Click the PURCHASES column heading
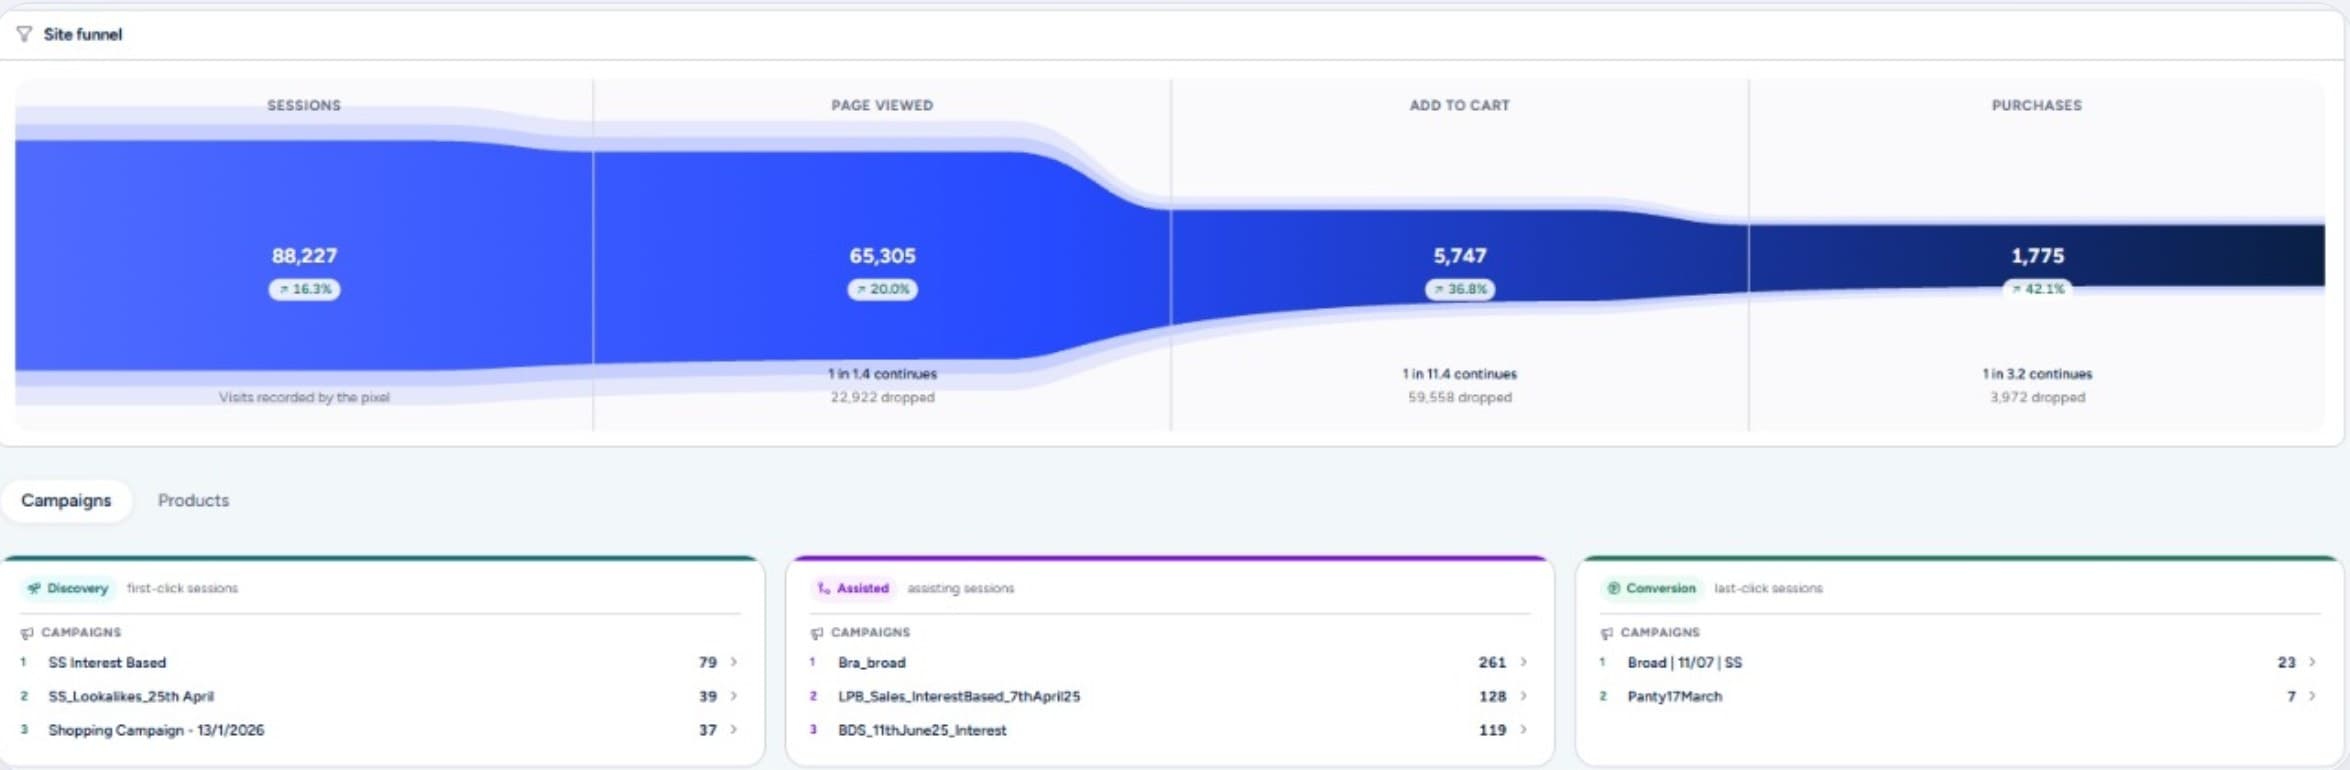 coord(2037,105)
